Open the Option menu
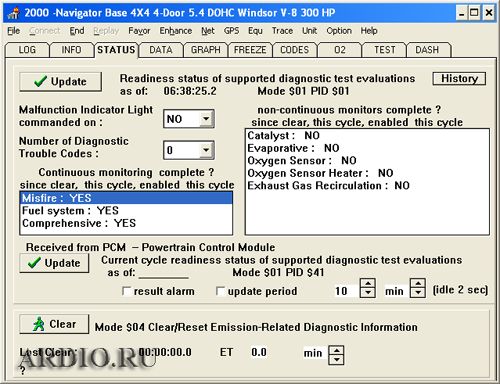 coord(339,31)
